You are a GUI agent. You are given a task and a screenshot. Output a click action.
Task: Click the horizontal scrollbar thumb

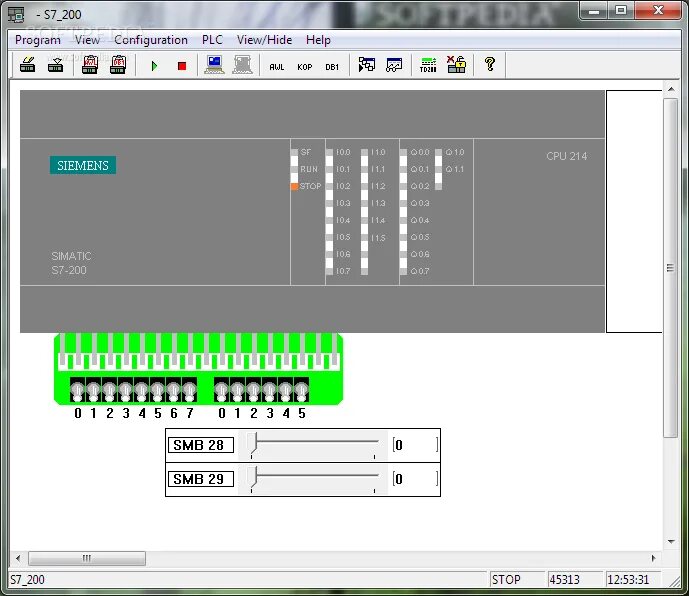pos(87,558)
